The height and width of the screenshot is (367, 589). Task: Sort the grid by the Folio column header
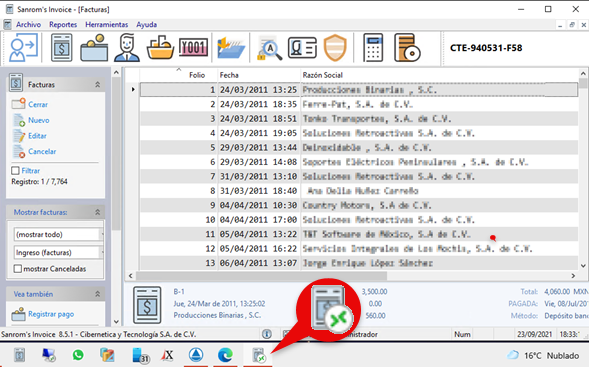pyautogui.click(x=178, y=75)
